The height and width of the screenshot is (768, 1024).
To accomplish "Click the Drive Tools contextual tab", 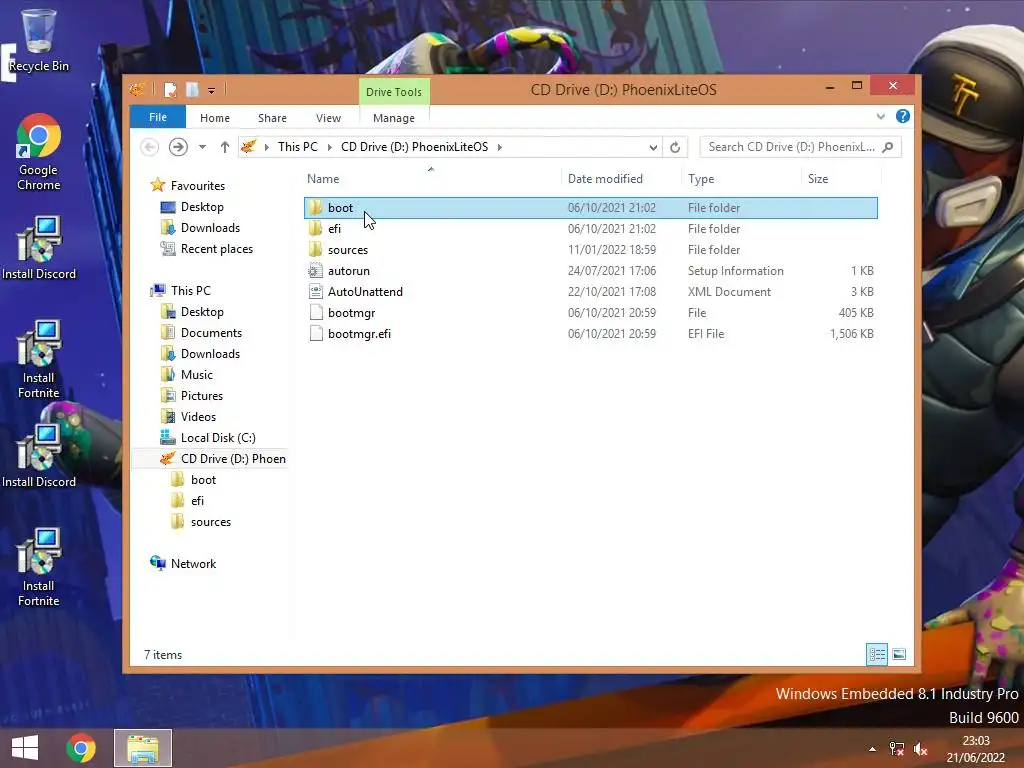I will [394, 92].
